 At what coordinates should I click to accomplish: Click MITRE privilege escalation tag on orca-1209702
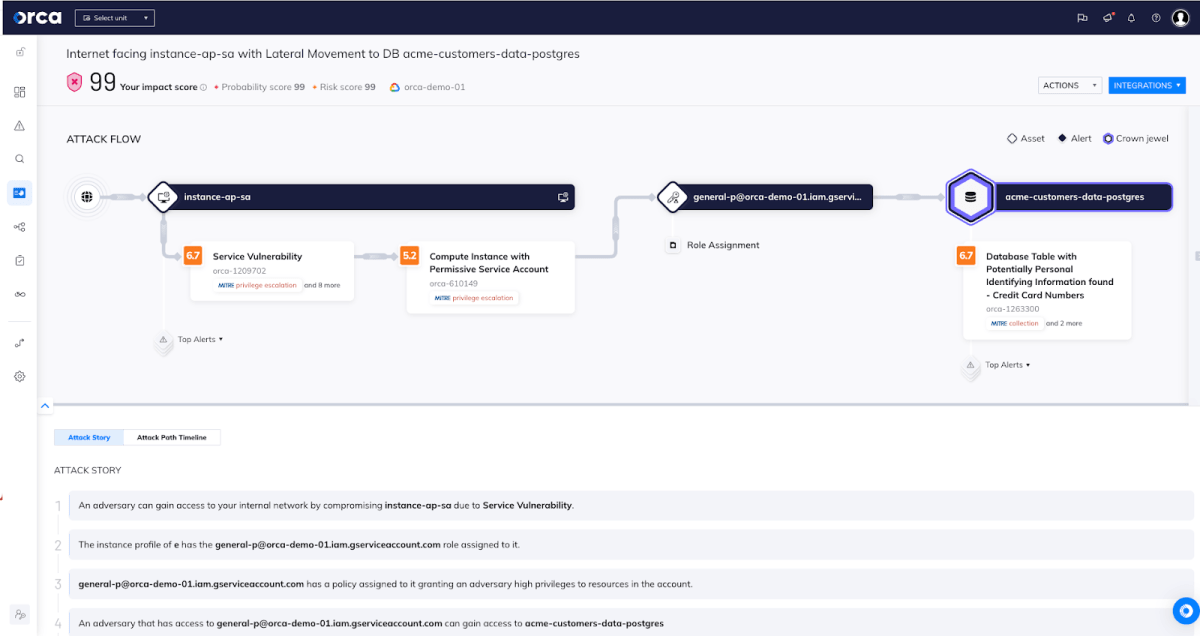[258, 285]
